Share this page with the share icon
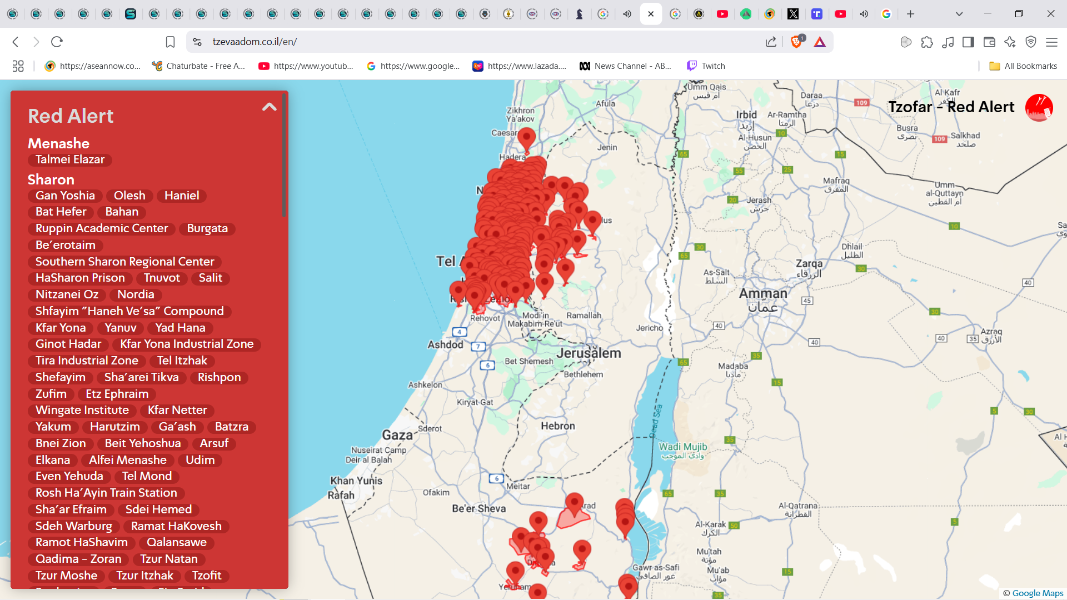This screenshot has width=1067, height=600. (771, 41)
